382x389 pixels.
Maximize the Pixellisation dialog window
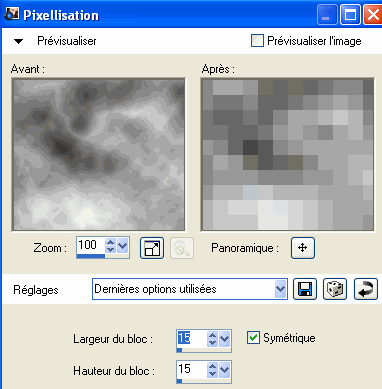[350, 15]
